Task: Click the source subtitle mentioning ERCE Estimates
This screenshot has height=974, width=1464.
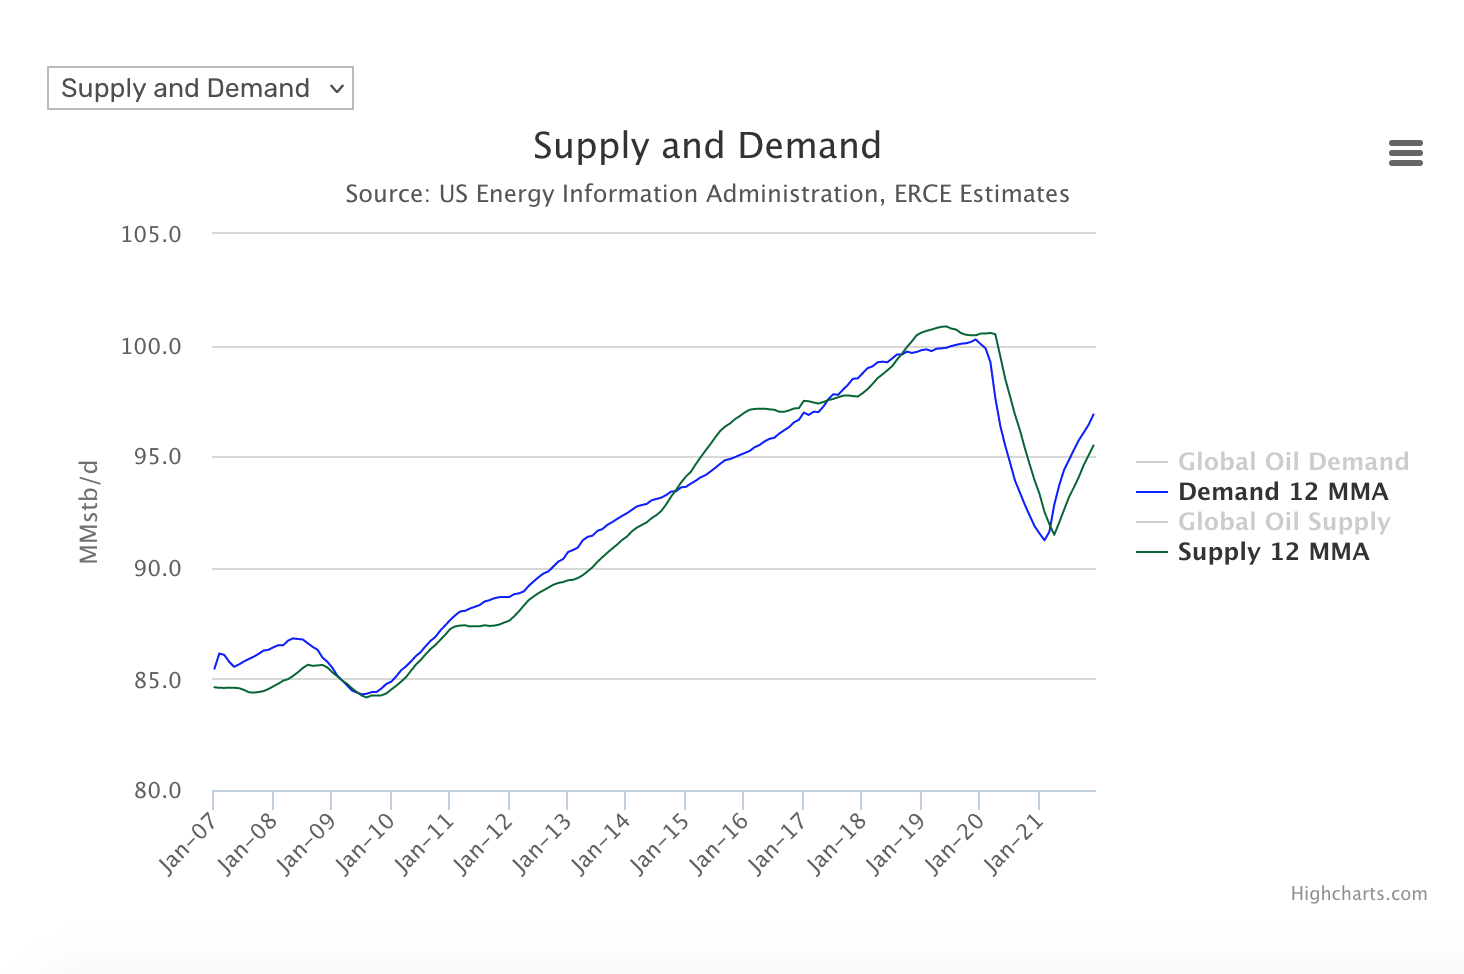Action: tap(707, 194)
